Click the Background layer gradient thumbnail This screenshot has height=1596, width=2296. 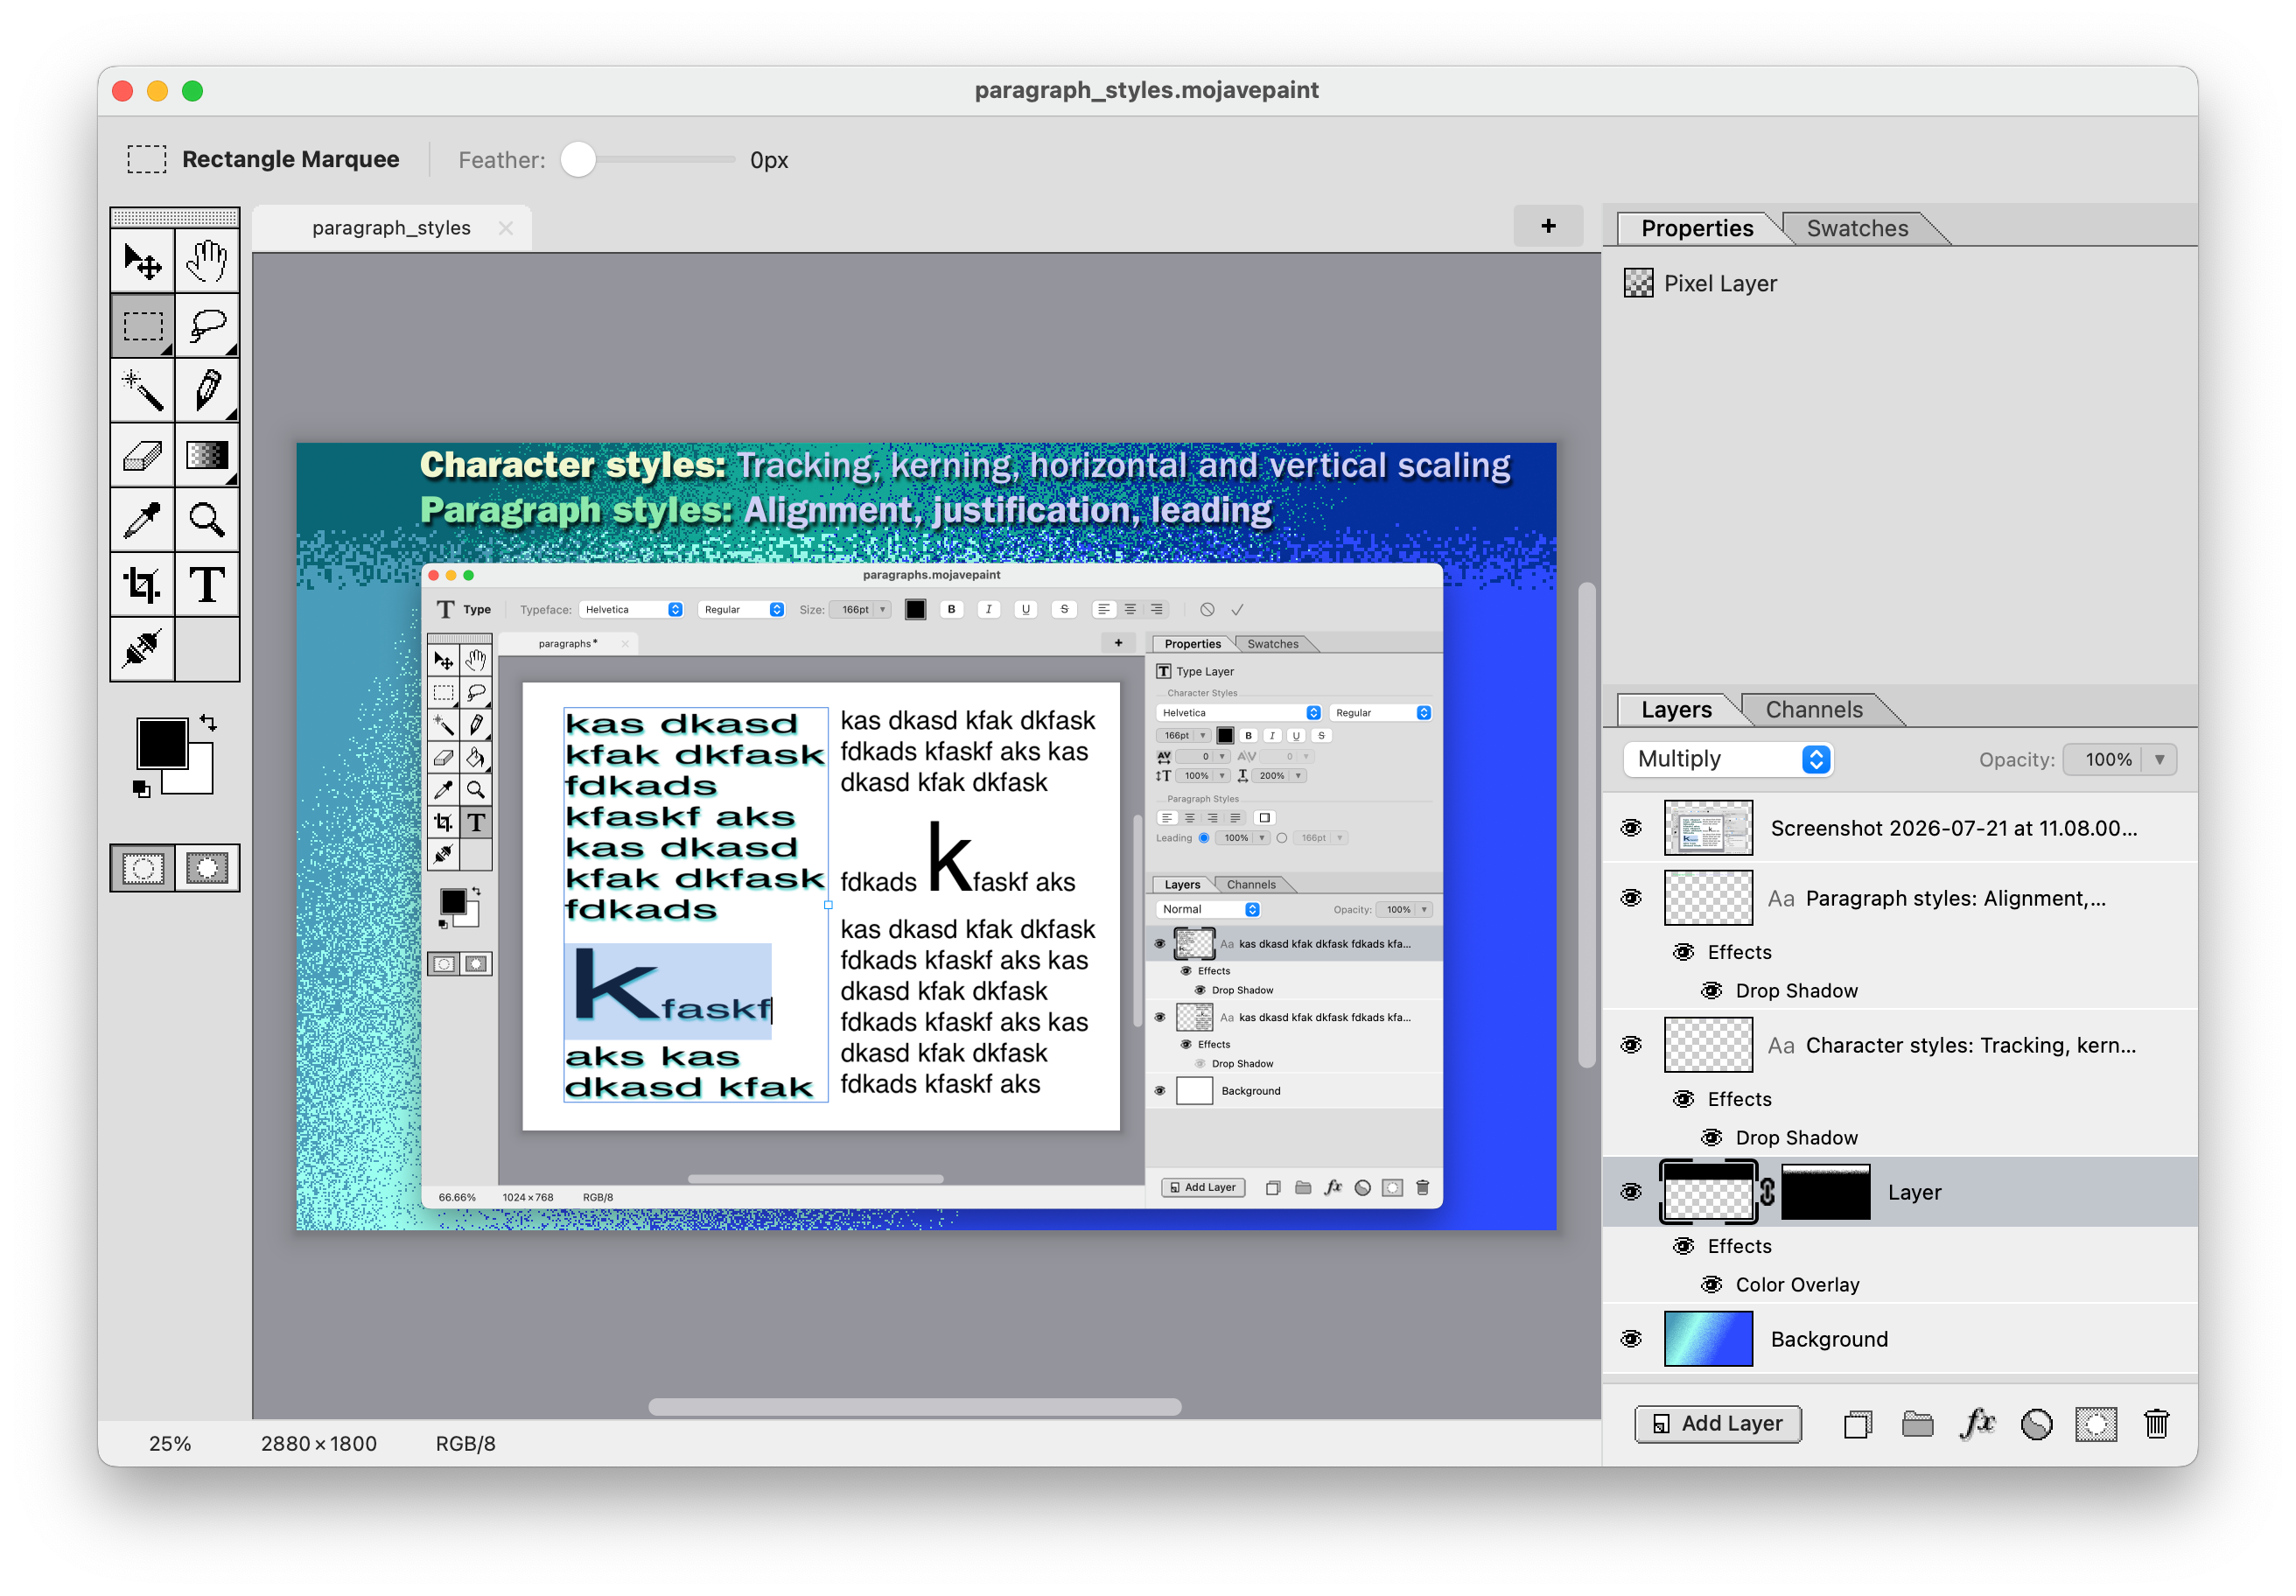point(1708,1339)
